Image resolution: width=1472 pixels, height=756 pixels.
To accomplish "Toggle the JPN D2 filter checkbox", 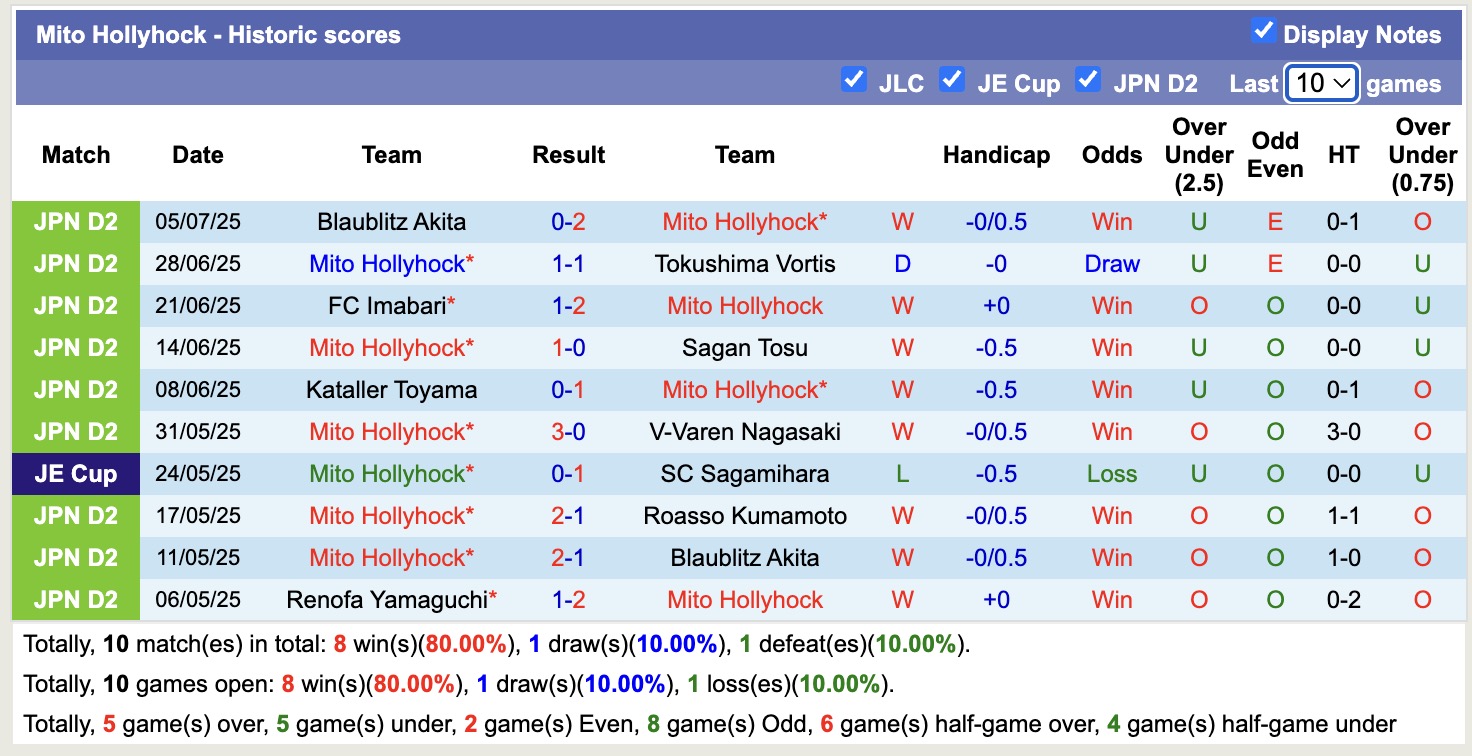I will pyautogui.click(x=1088, y=79).
